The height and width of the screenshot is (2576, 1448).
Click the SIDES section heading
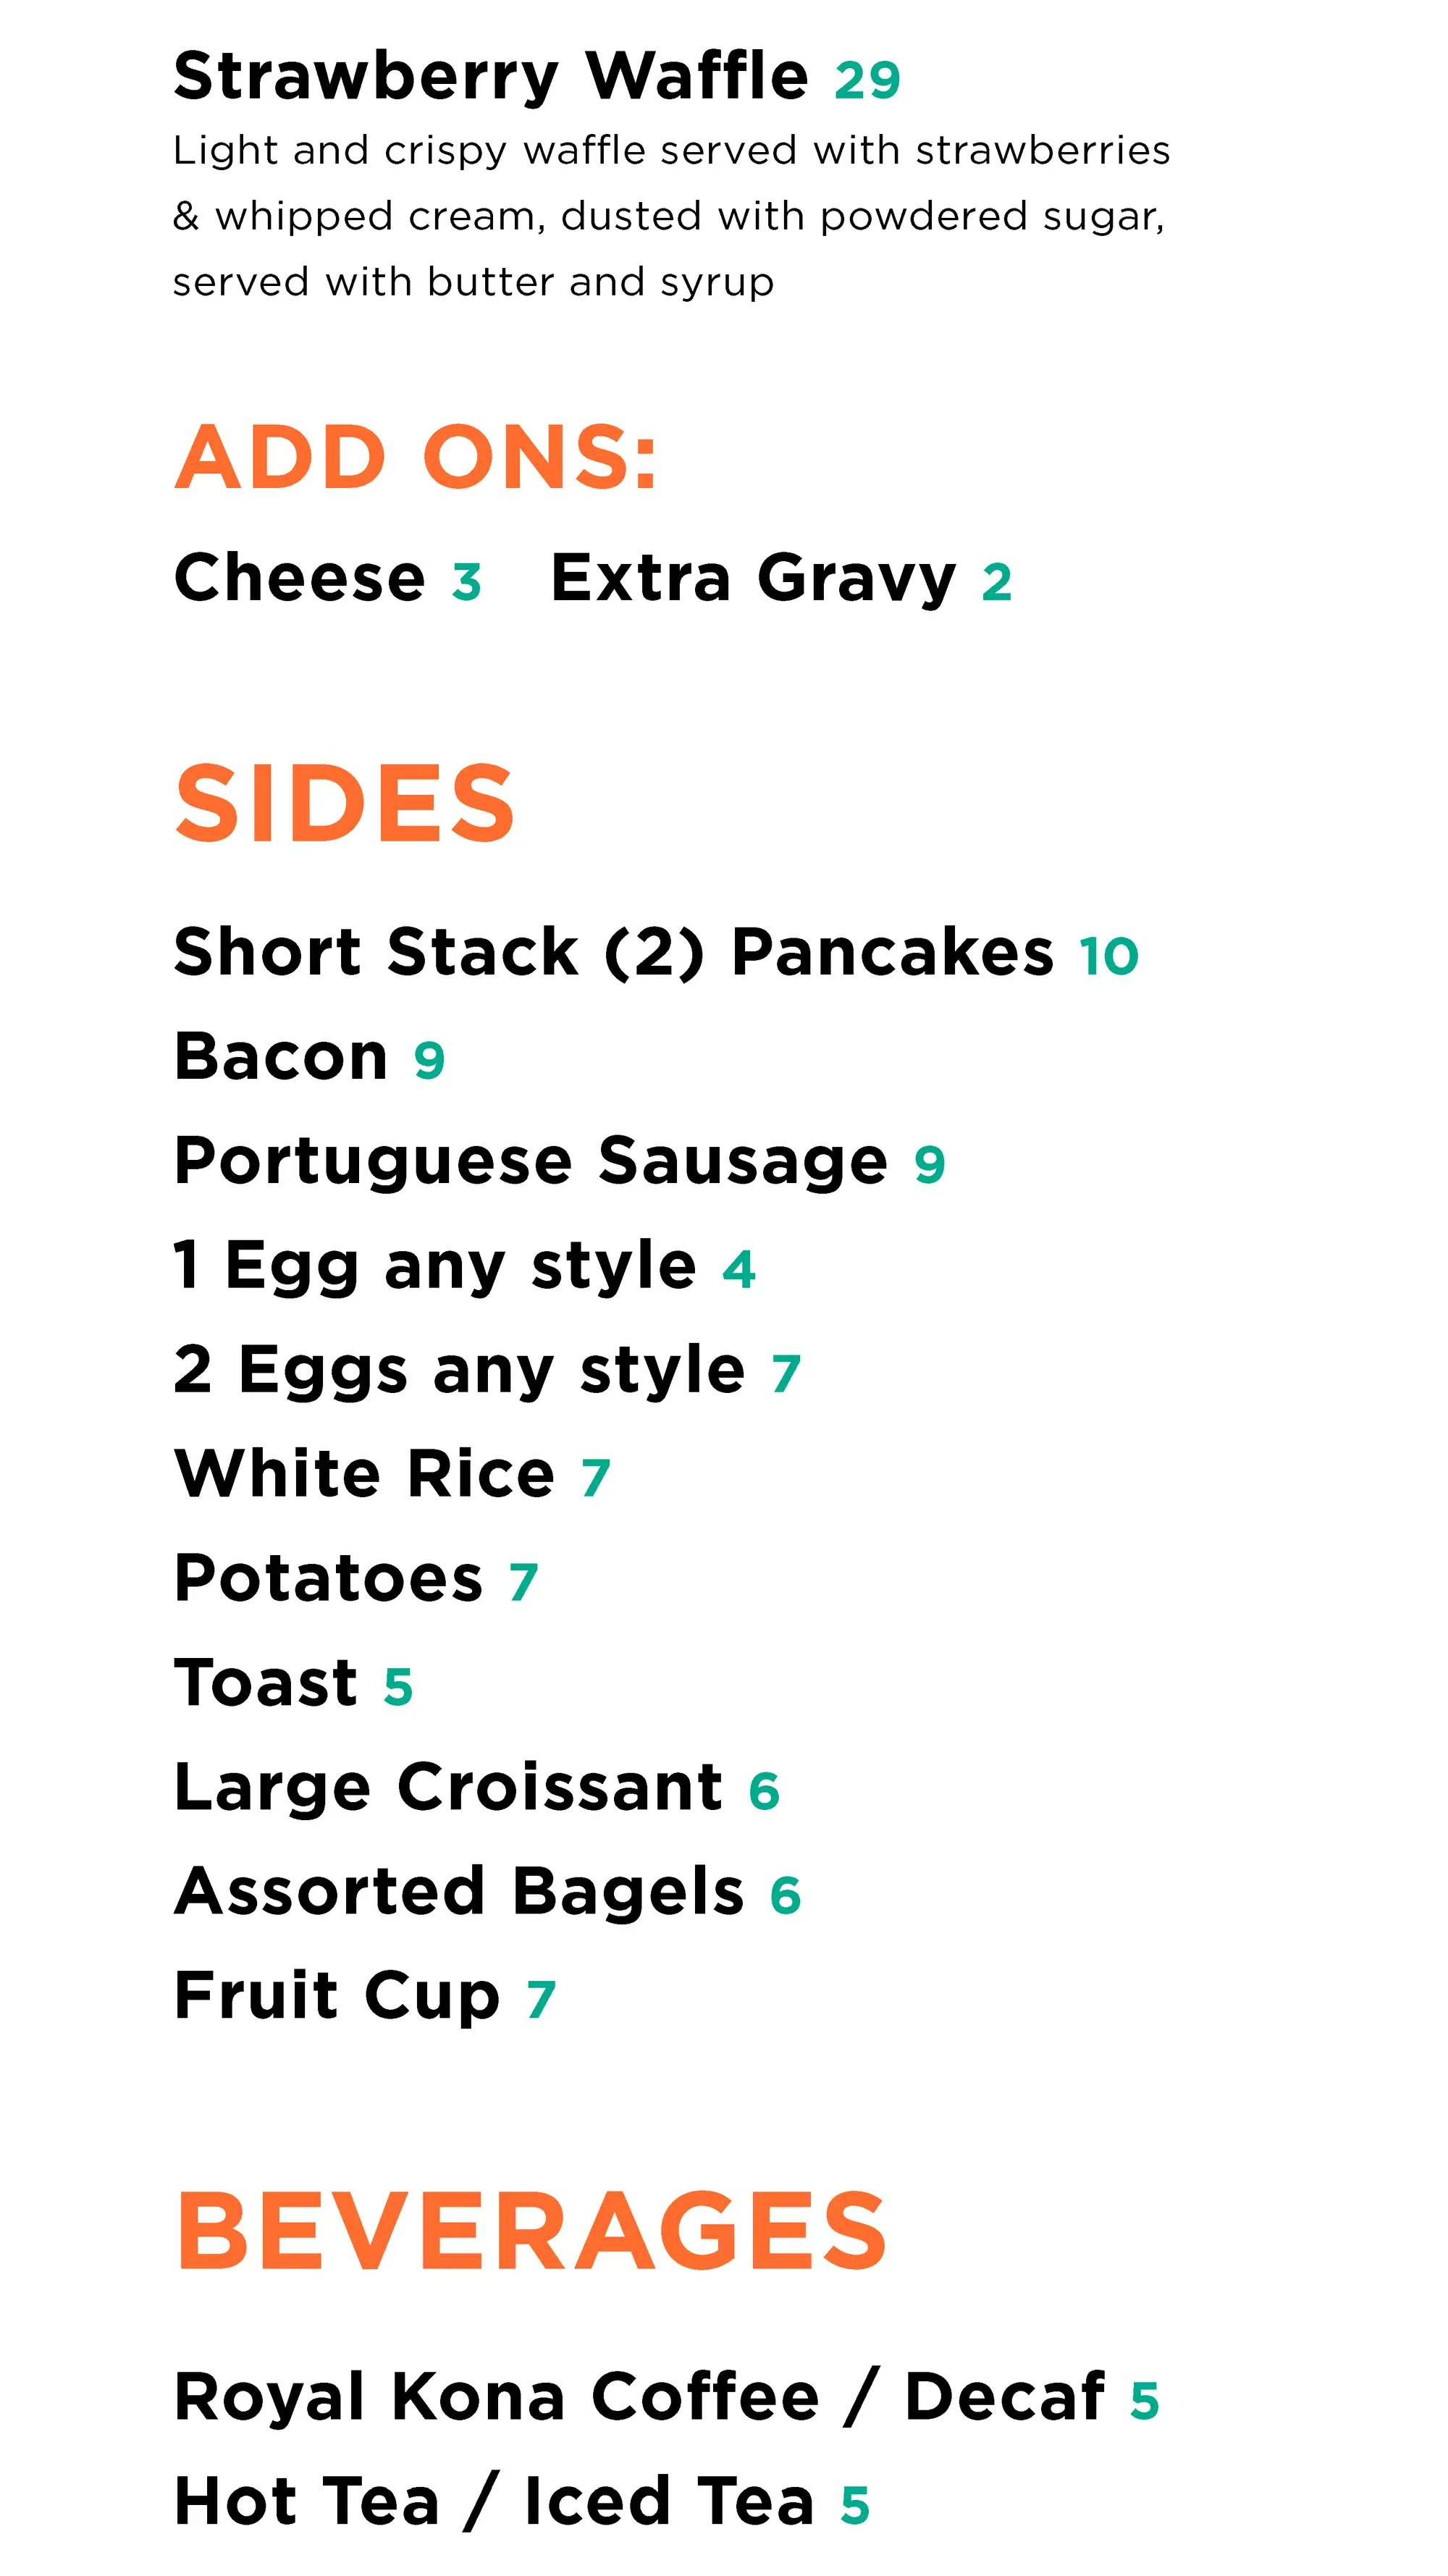pyautogui.click(x=344, y=803)
